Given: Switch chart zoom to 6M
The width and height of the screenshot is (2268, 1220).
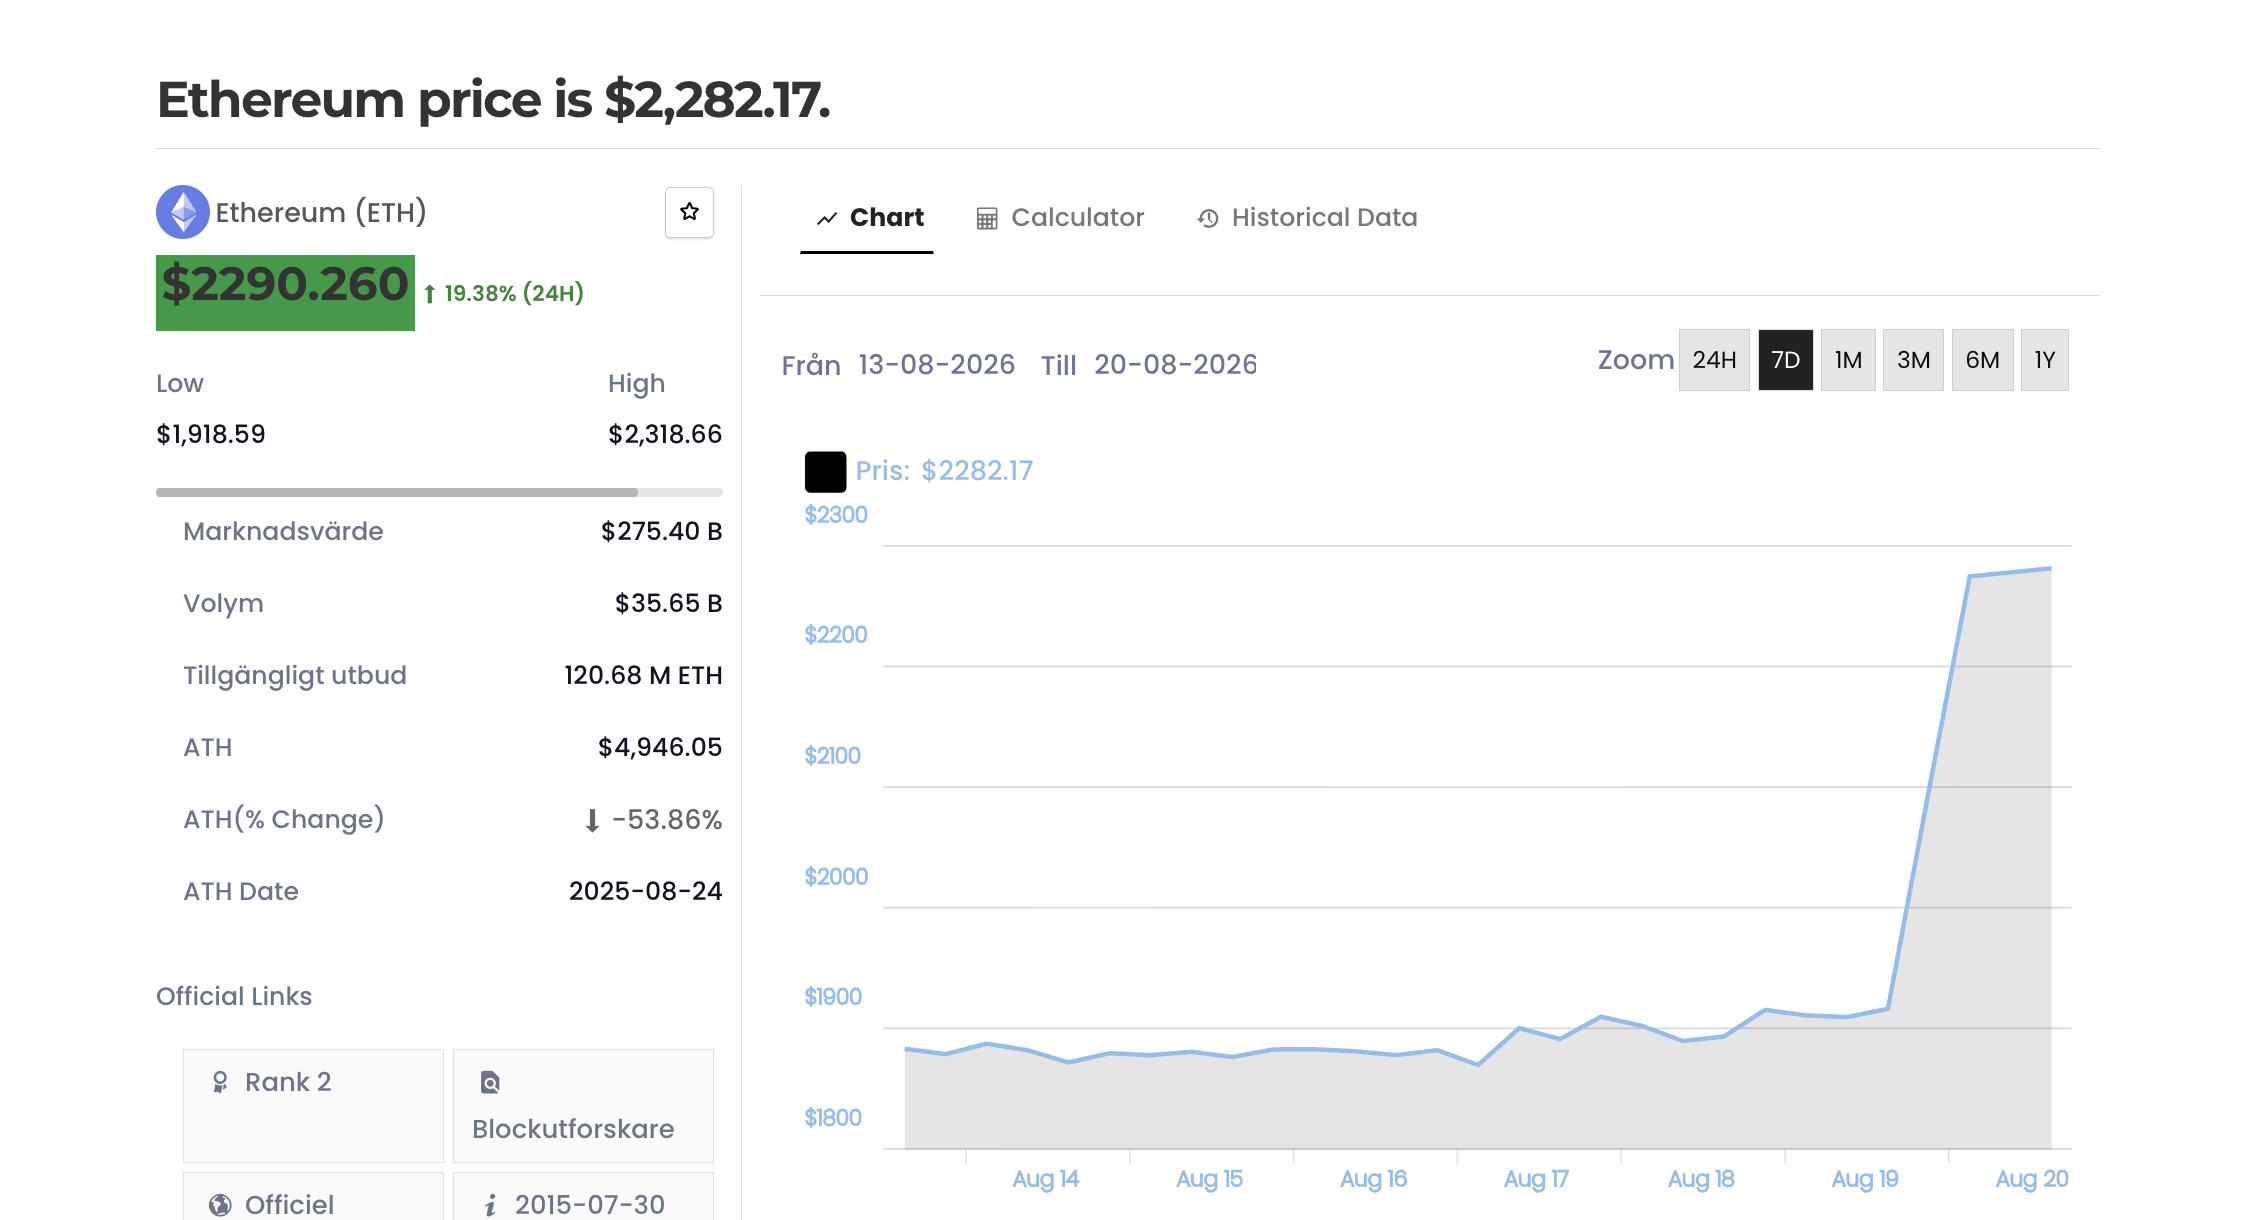Looking at the screenshot, I should click(x=1982, y=360).
